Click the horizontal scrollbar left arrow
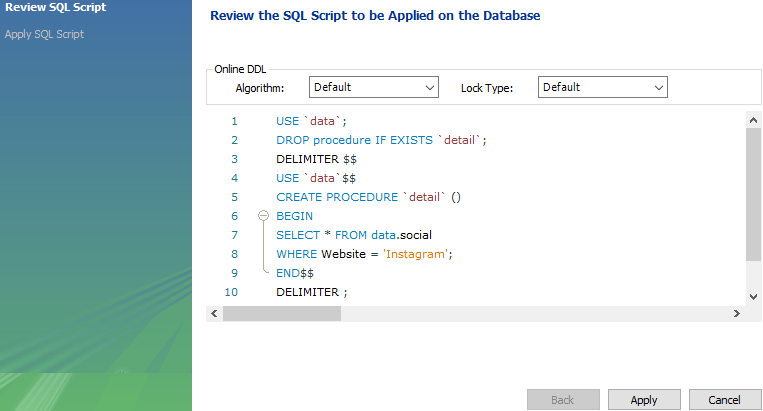This screenshot has width=763, height=411. (214, 314)
